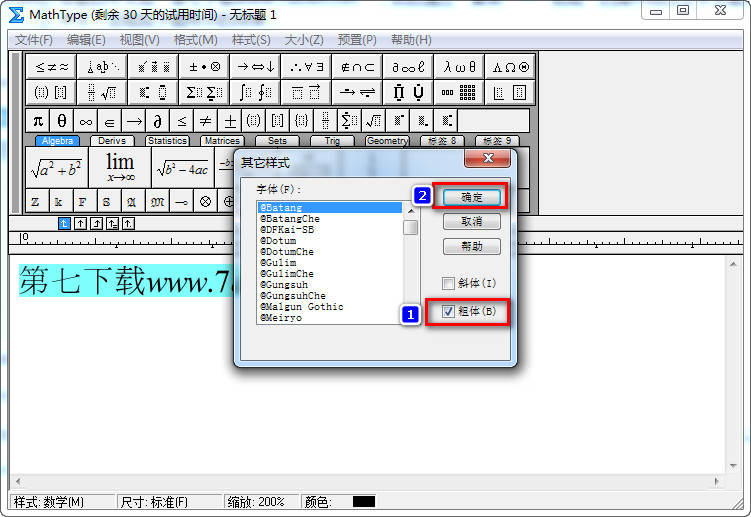Click the 取消 button in 其它样式 dialog
This screenshot has height=517, width=751.
pyautogui.click(x=472, y=221)
